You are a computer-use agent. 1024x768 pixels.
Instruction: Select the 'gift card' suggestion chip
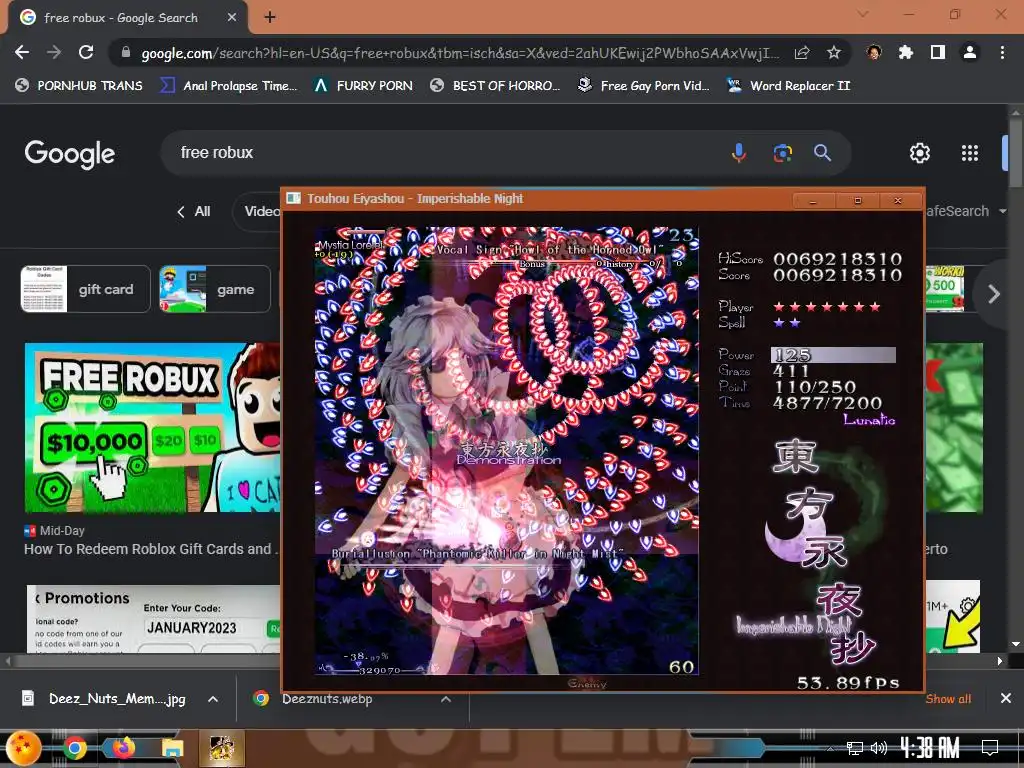click(x=86, y=289)
